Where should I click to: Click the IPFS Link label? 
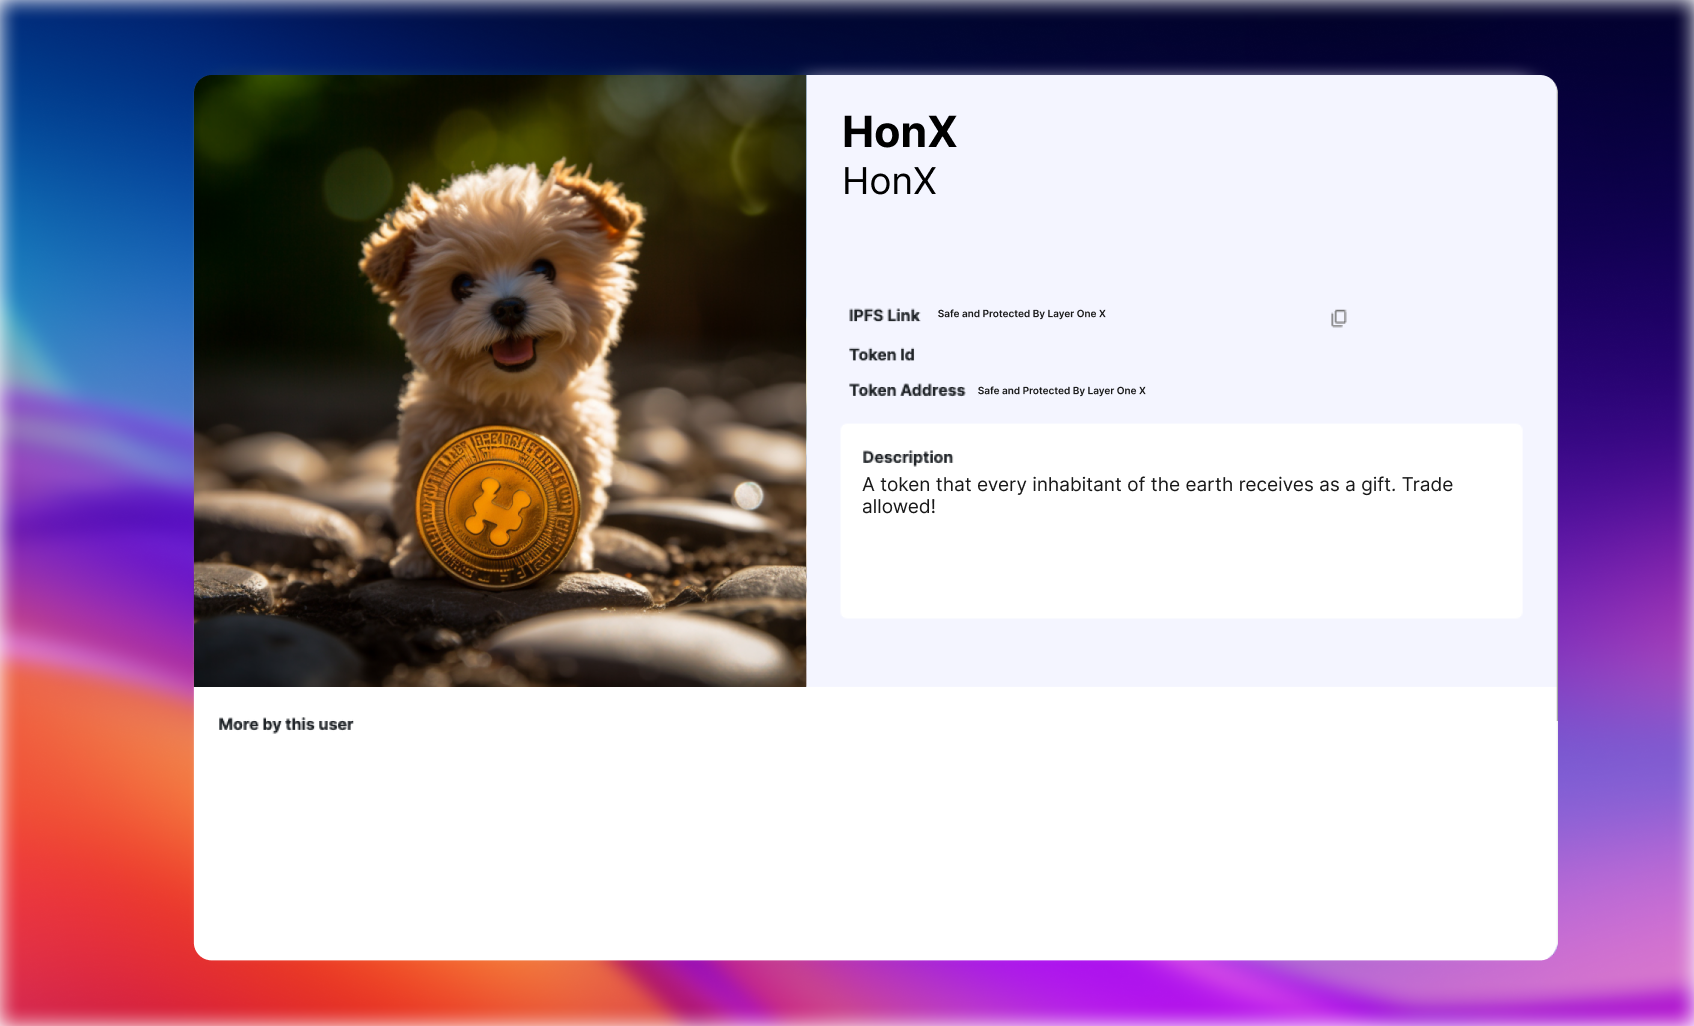click(884, 316)
